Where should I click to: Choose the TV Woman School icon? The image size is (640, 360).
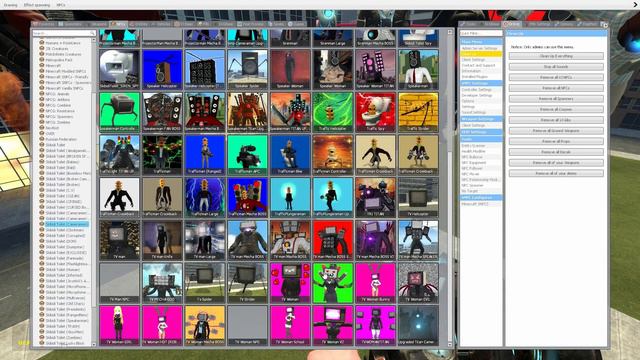click(290, 325)
